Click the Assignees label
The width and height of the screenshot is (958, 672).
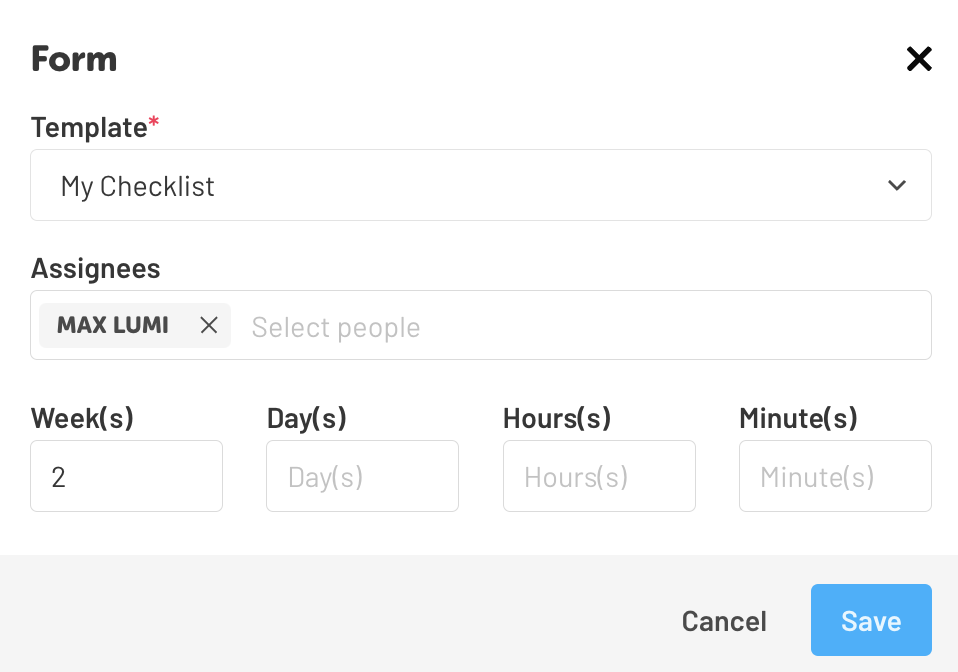point(95,268)
